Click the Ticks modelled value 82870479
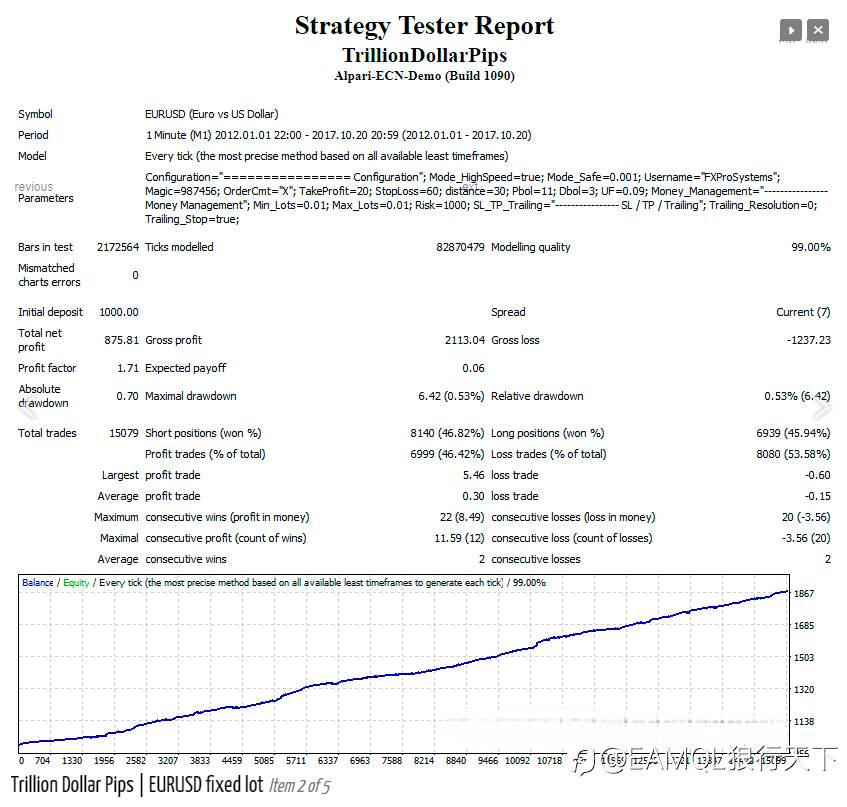Screen dimensions: 847x807 (460, 247)
